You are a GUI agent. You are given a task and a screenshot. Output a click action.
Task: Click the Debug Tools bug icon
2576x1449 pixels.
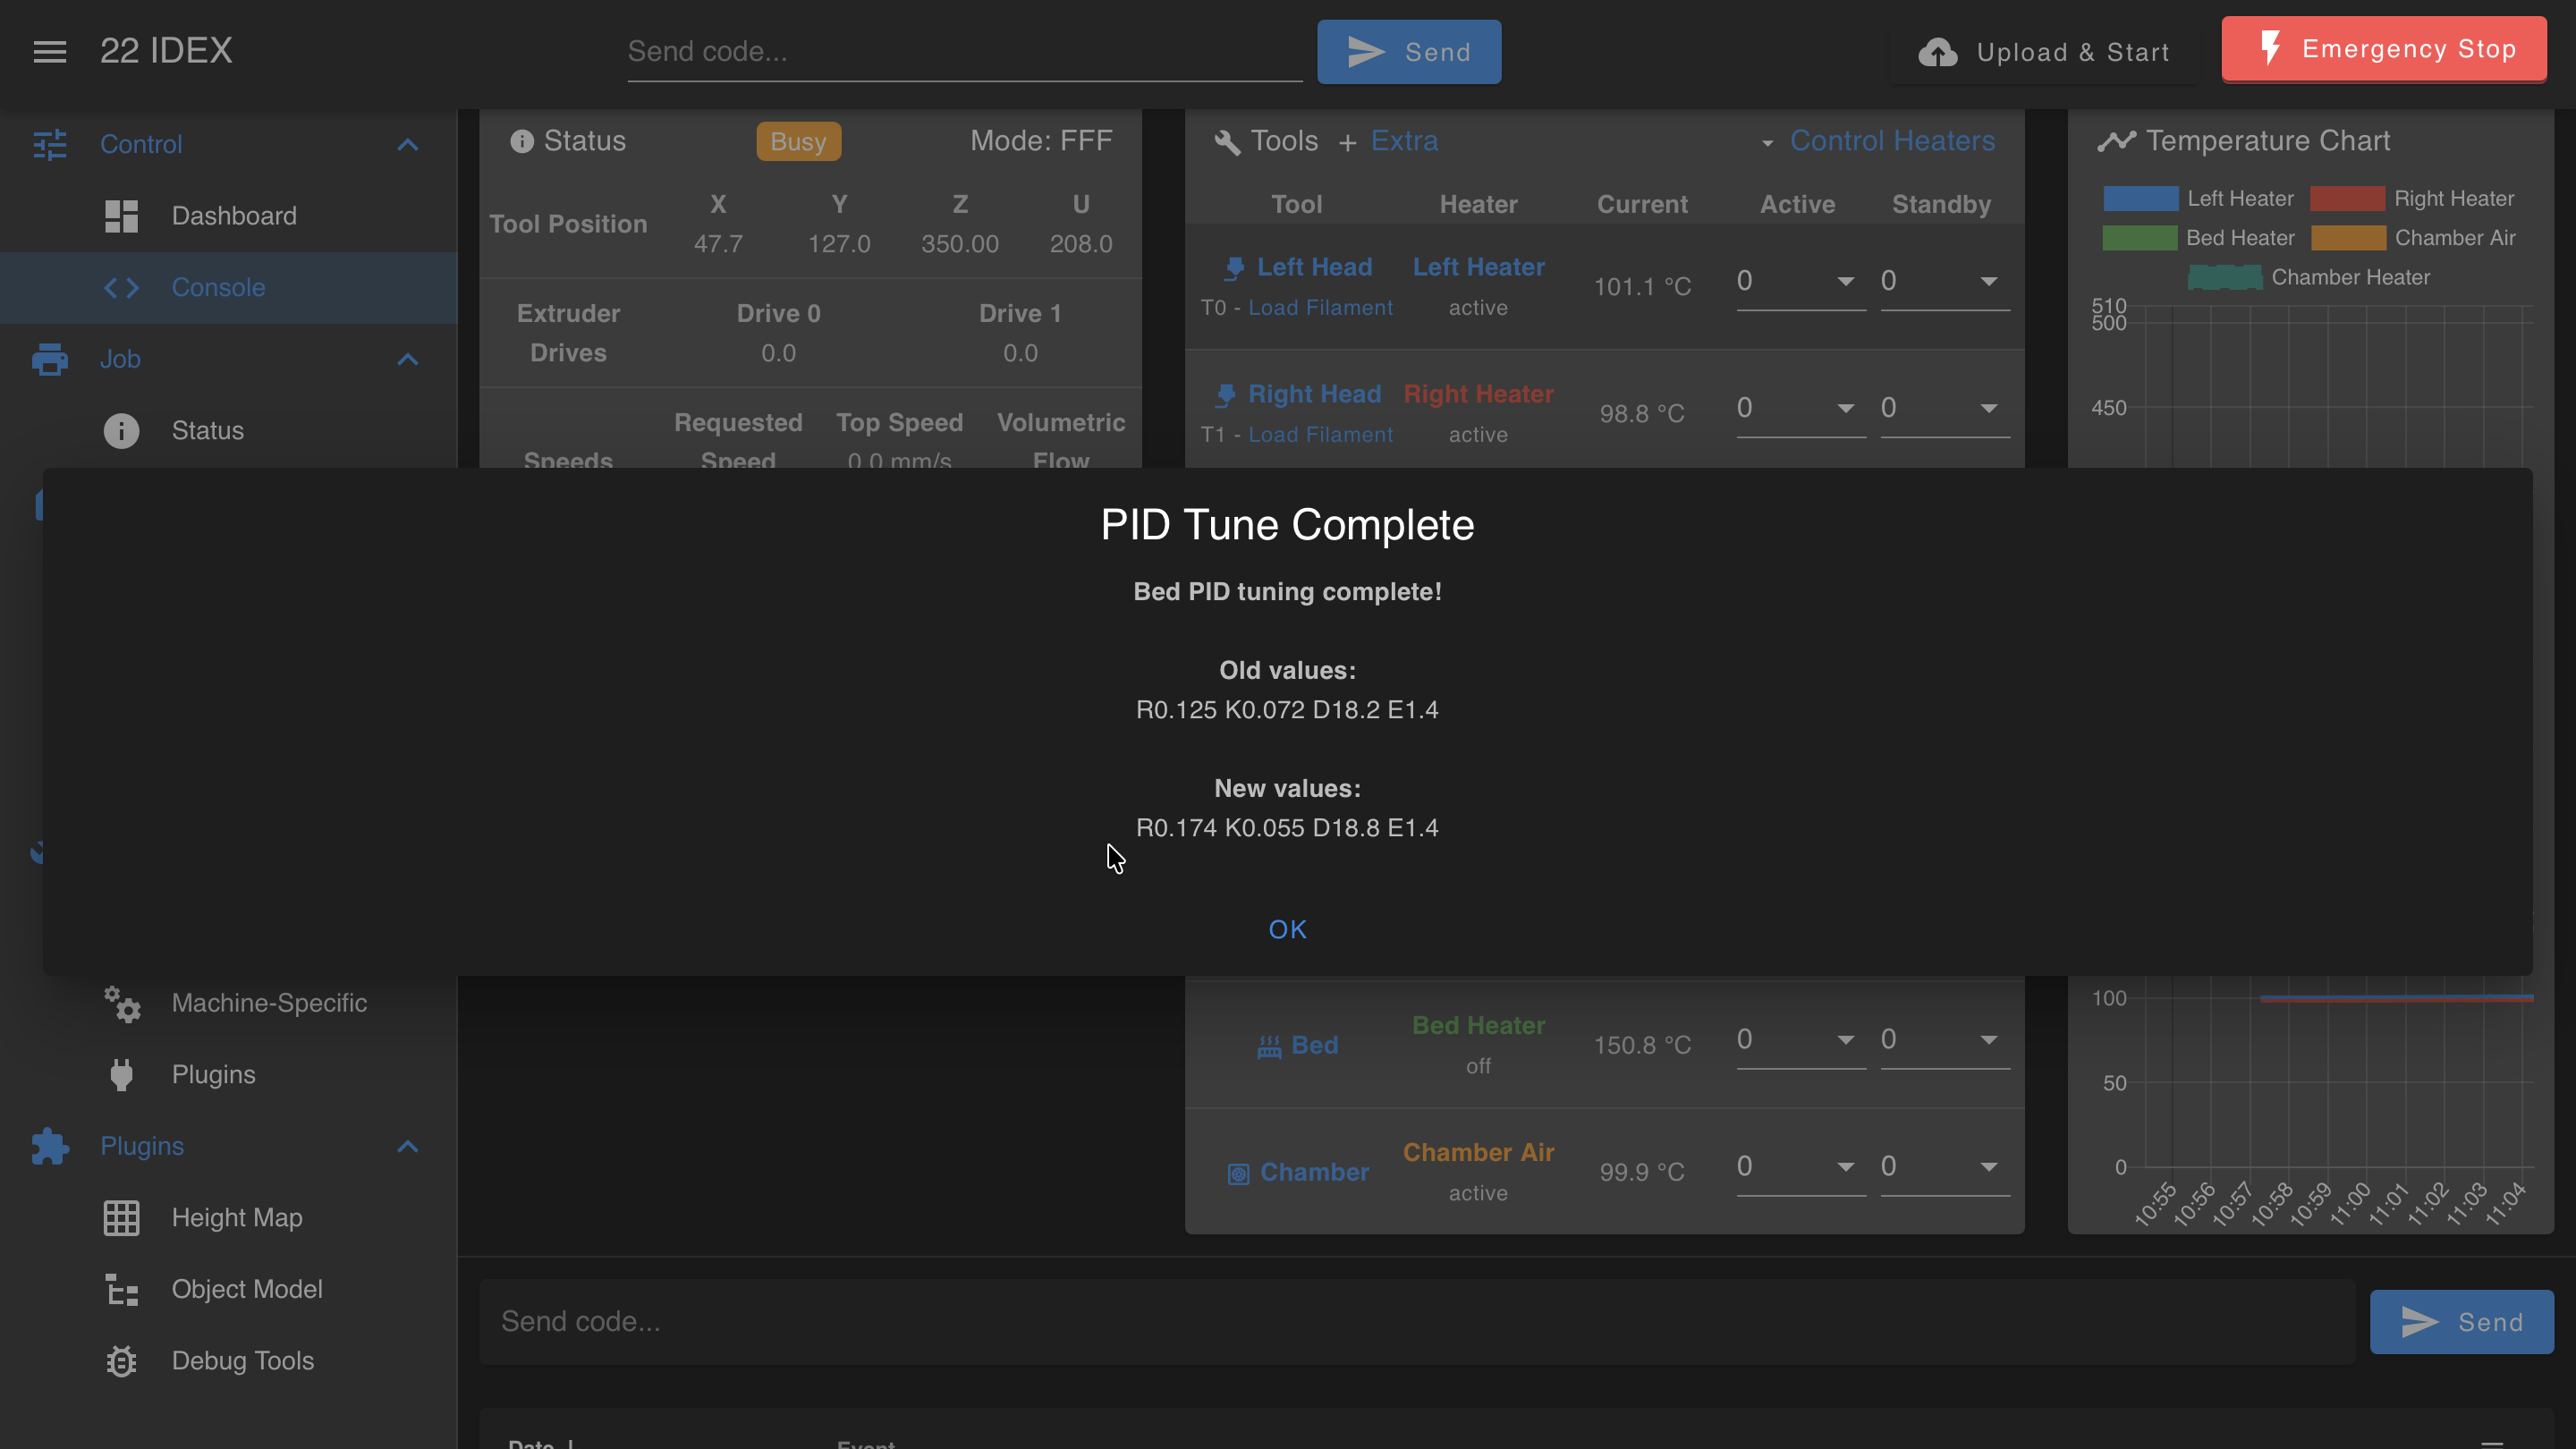[x=121, y=1361]
